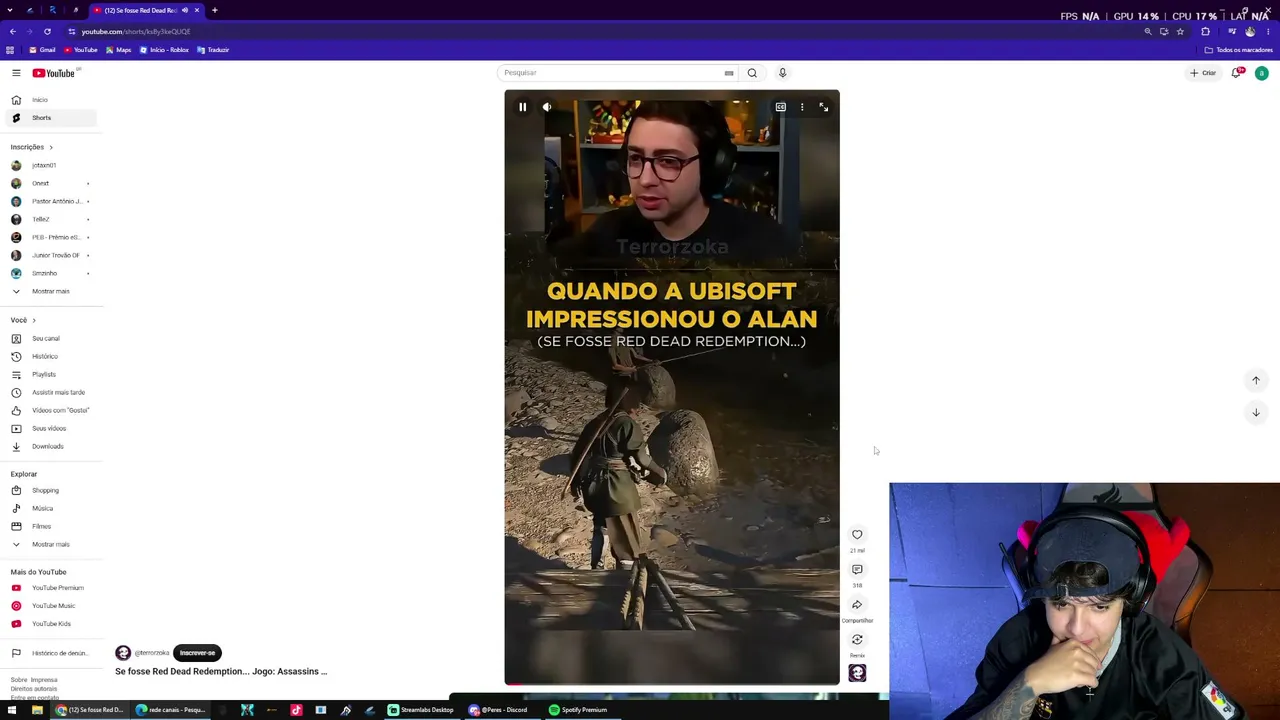This screenshot has width=1280, height=720.
Task: Reload the page in the browser
Action: pos(47,32)
